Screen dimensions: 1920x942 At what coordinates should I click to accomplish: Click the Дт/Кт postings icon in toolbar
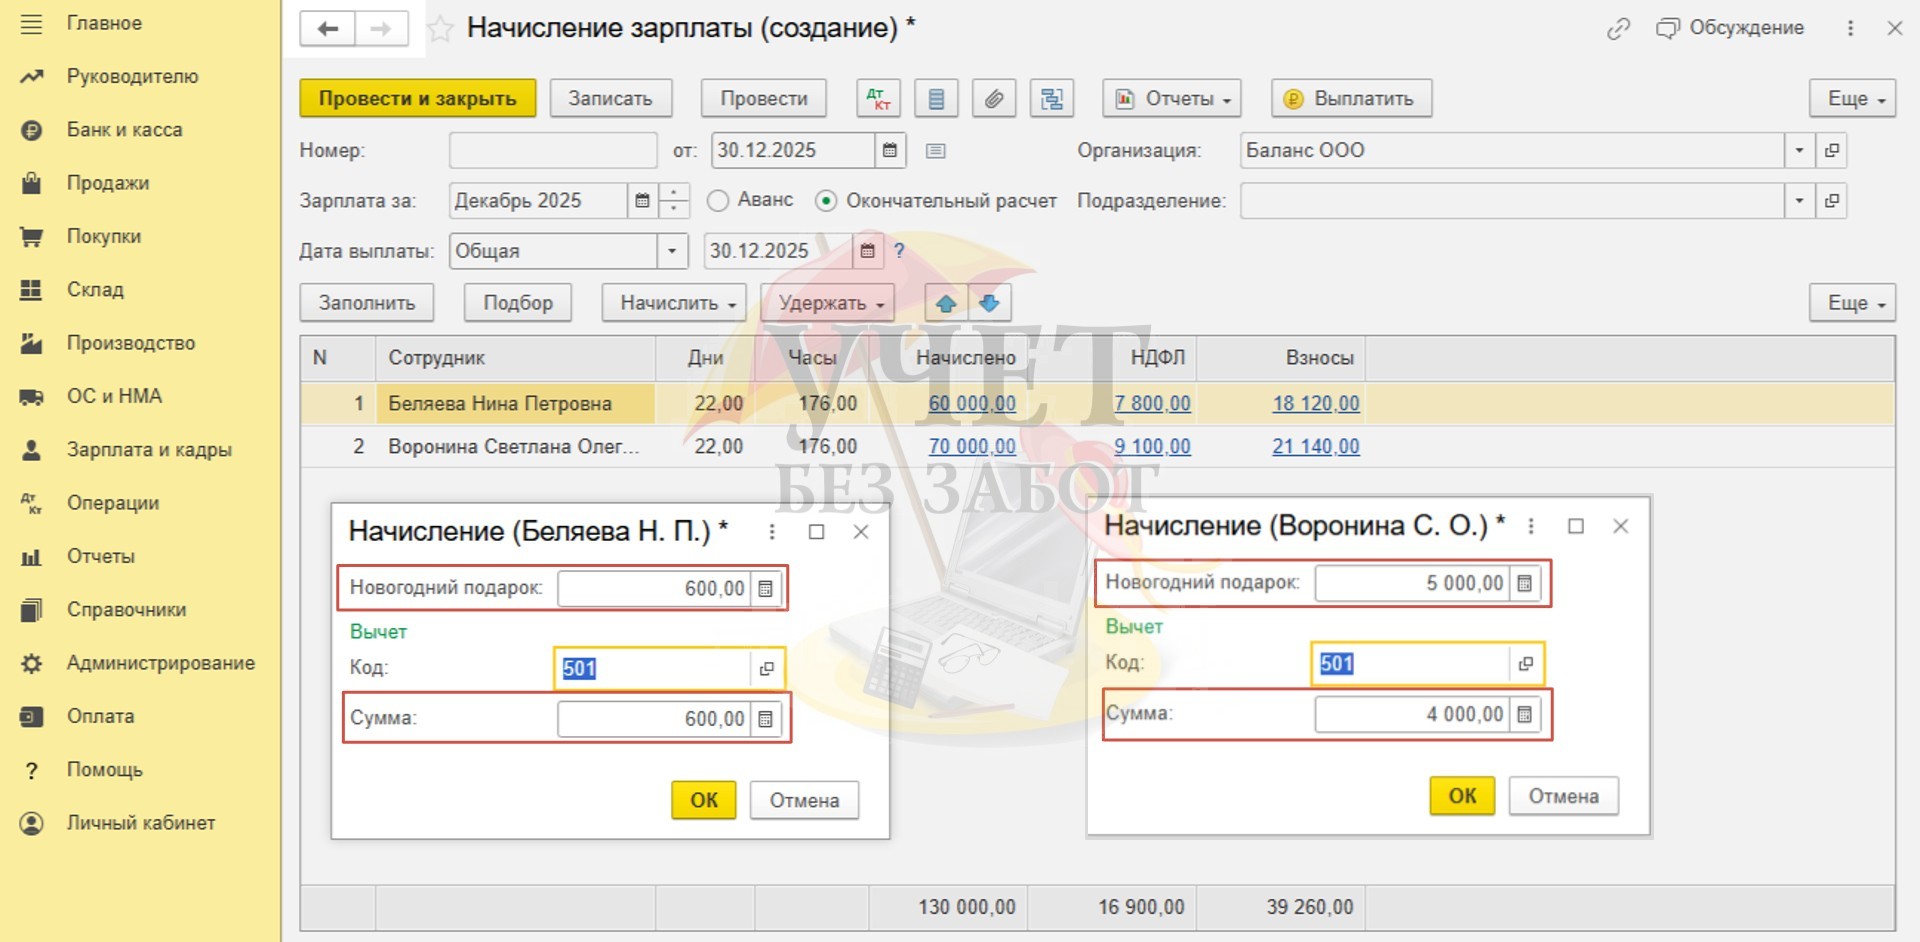pos(878,99)
